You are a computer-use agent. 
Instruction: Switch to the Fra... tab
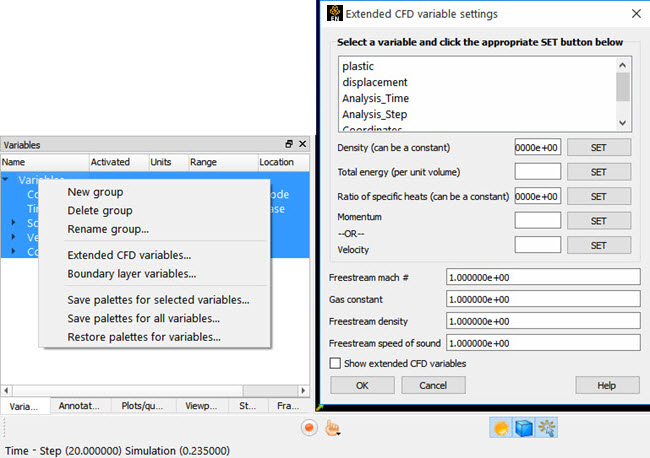coord(289,406)
